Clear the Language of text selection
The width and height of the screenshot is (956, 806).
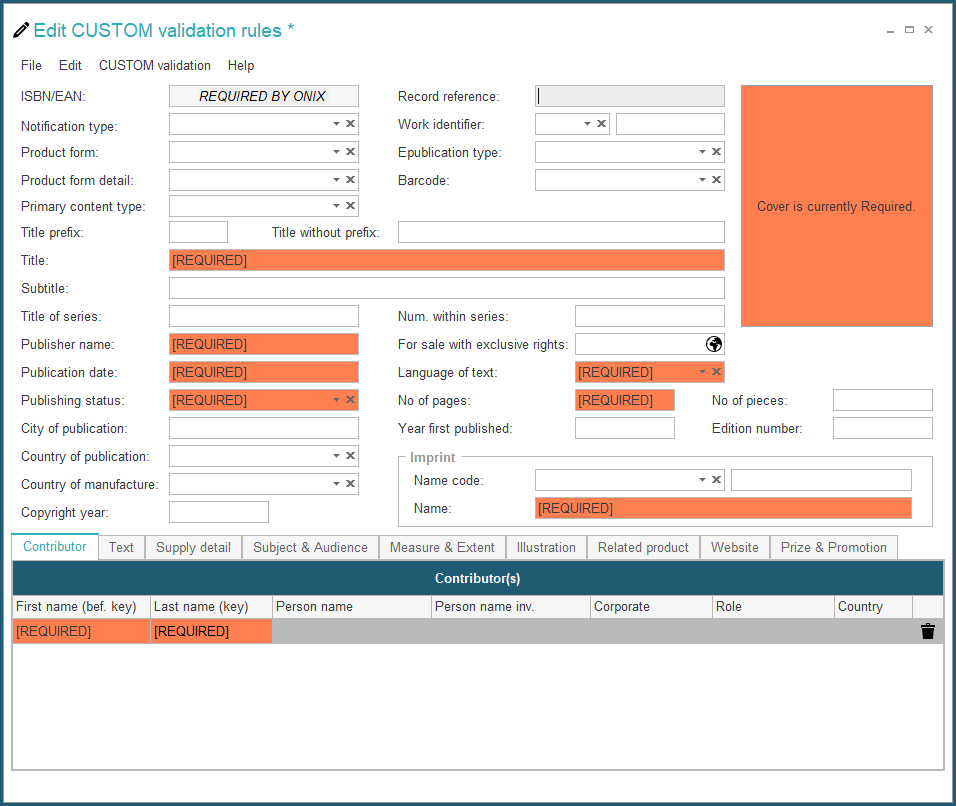(x=716, y=372)
